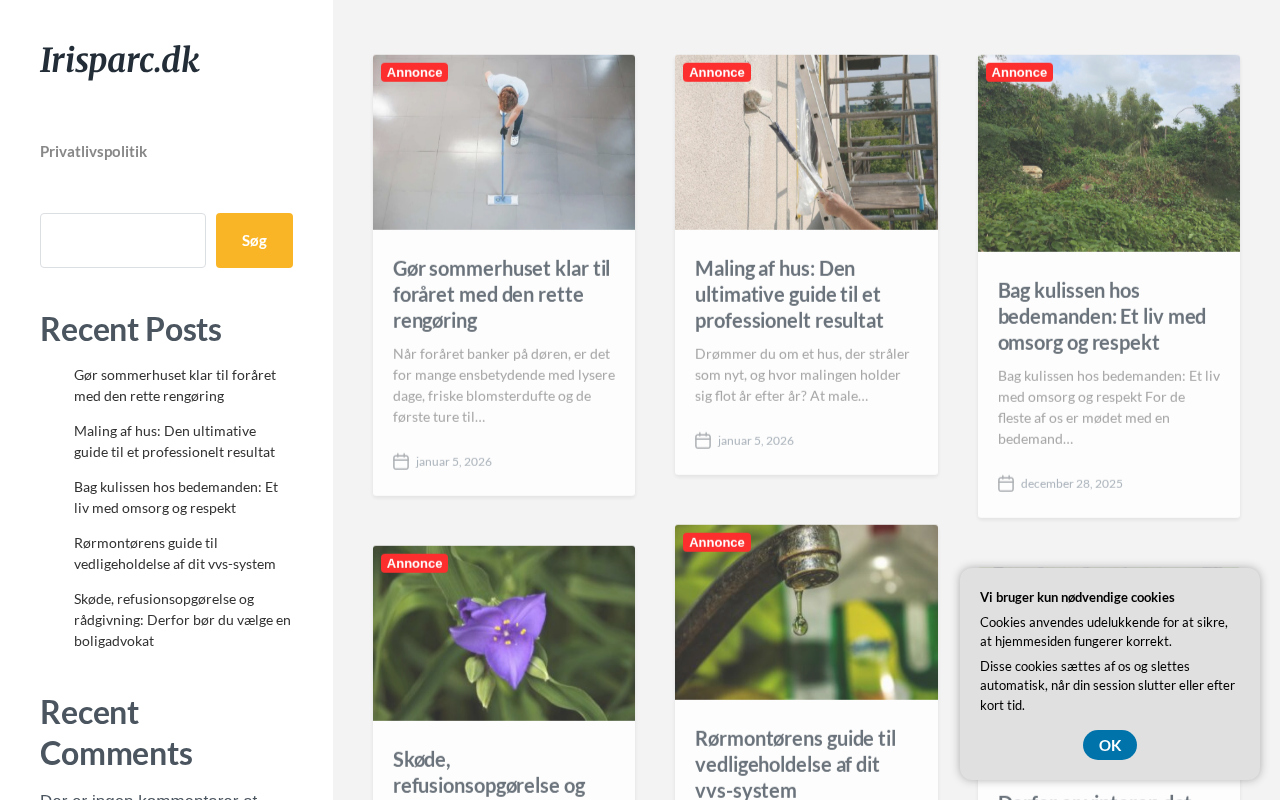Image resolution: width=1280 pixels, height=800 pixels.
Task: Open recent post Skøde, refusionsopgørelse in sidebar
Action: (182, 620)
